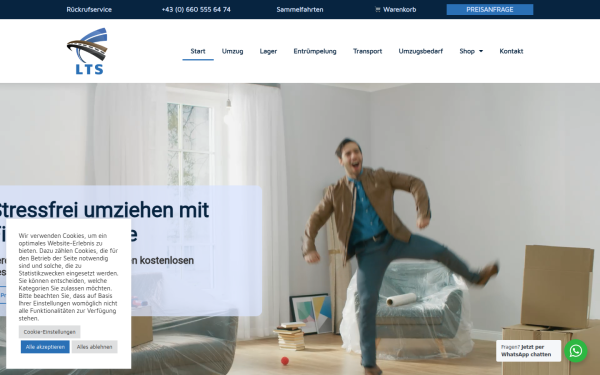The height and width of the screenshot is (375, 600).
Task: Click the Rückrufservice link
Action: [x=89, y=10]
